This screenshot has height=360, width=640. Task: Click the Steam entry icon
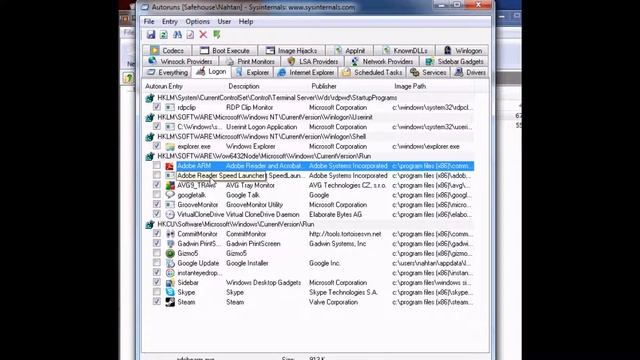click(170, 302)
